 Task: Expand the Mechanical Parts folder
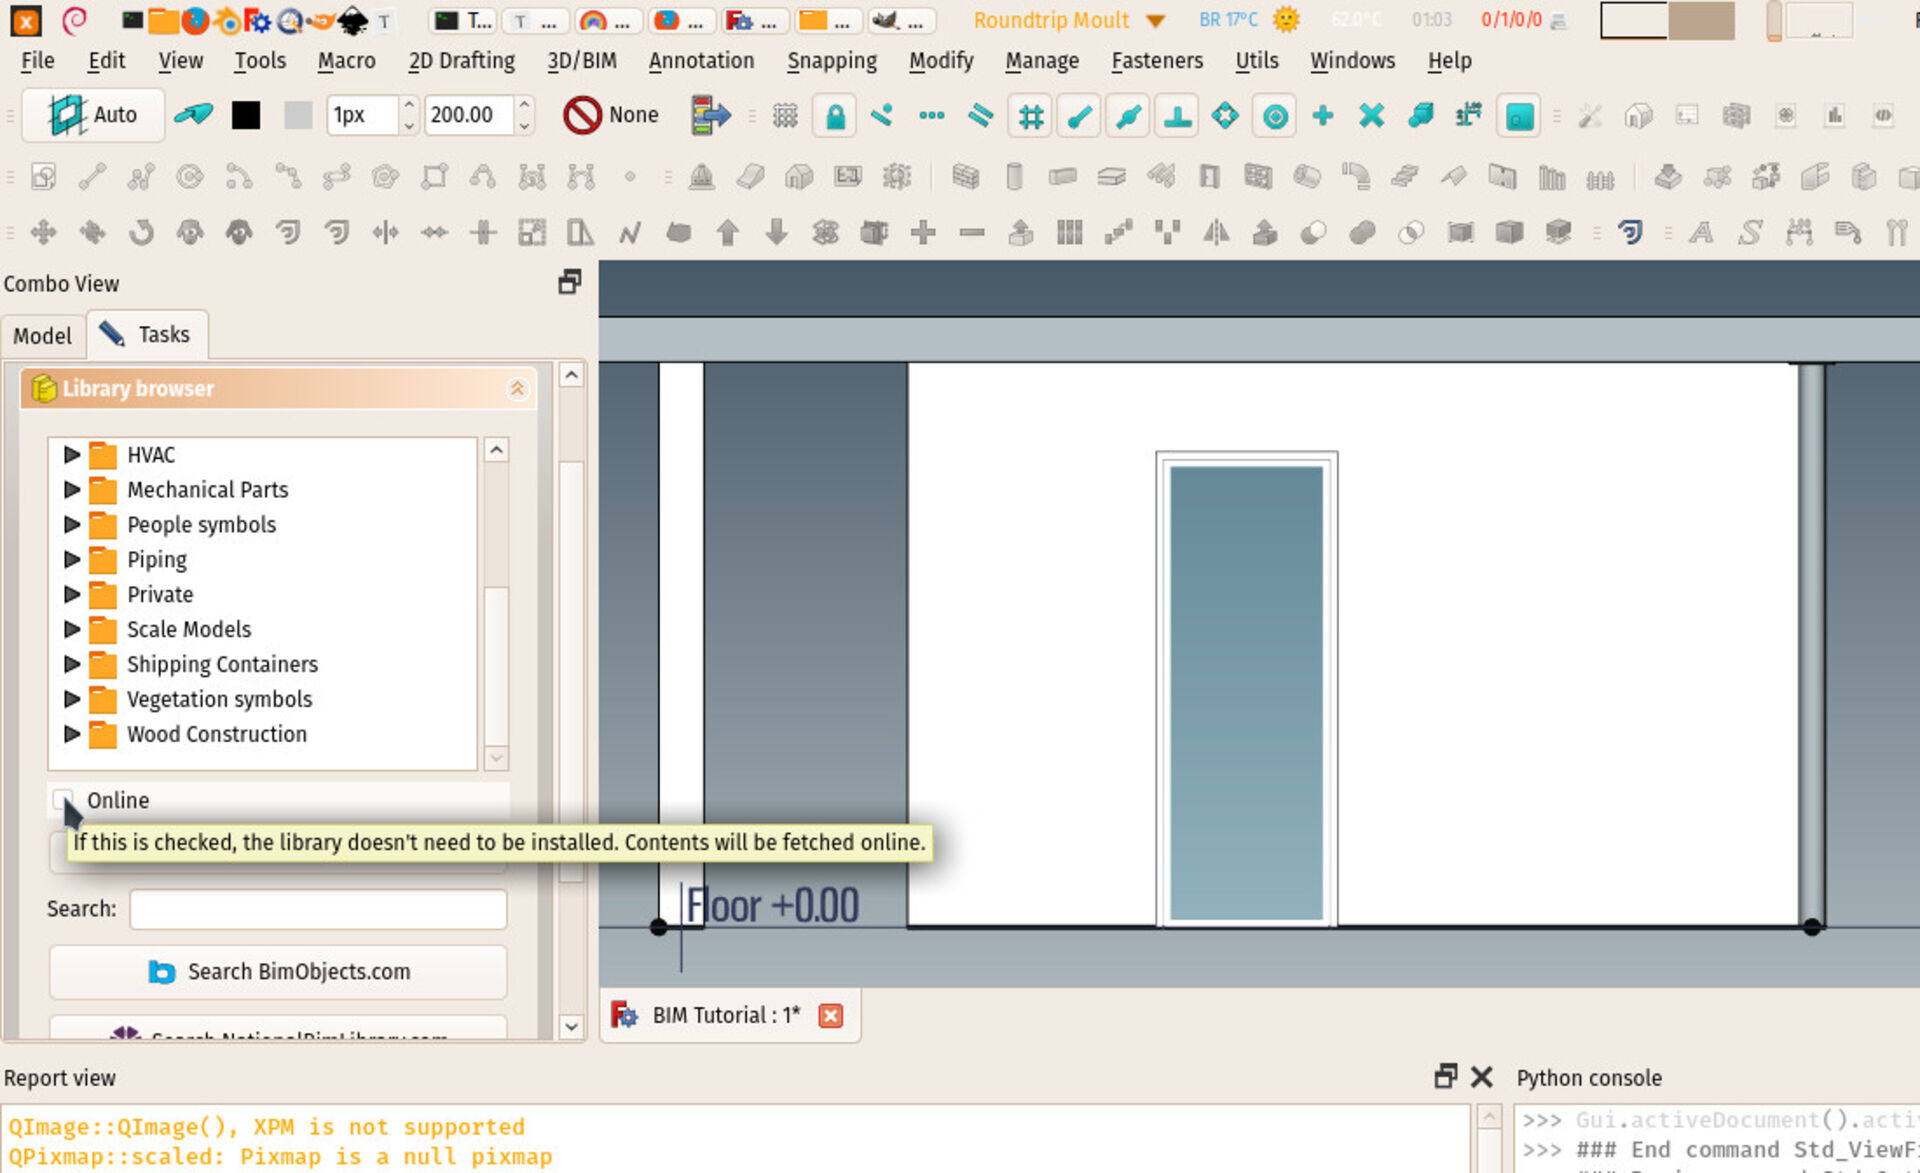click(x=71, y=490)
